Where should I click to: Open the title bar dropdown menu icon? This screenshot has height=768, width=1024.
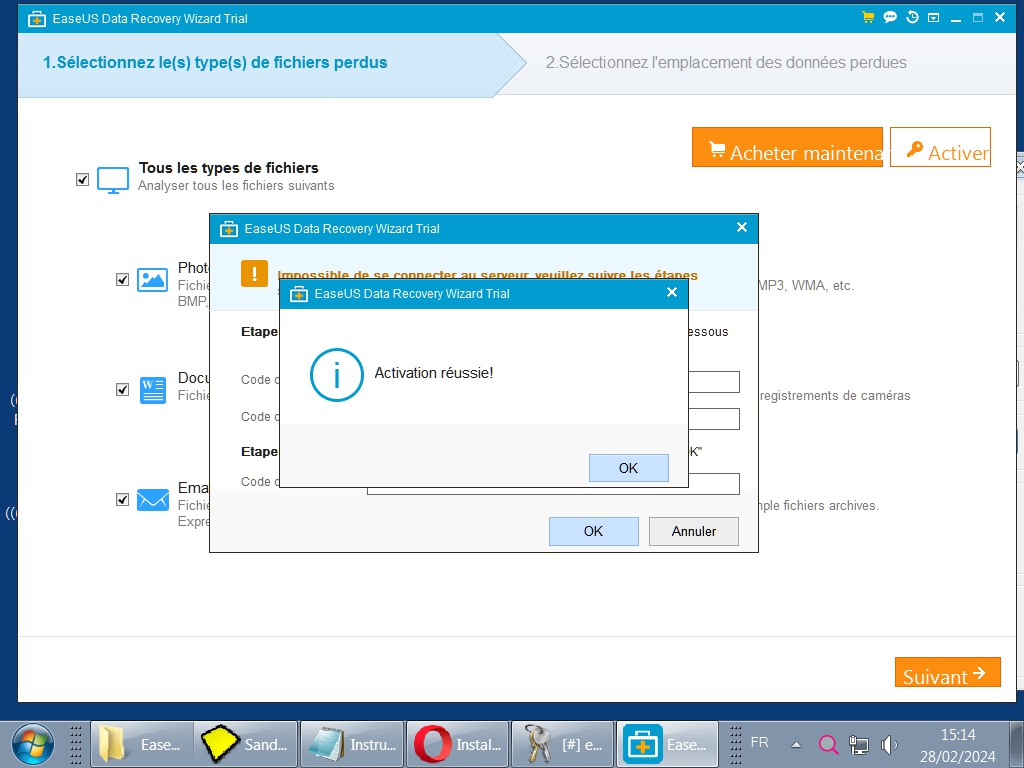click(934, 18)
